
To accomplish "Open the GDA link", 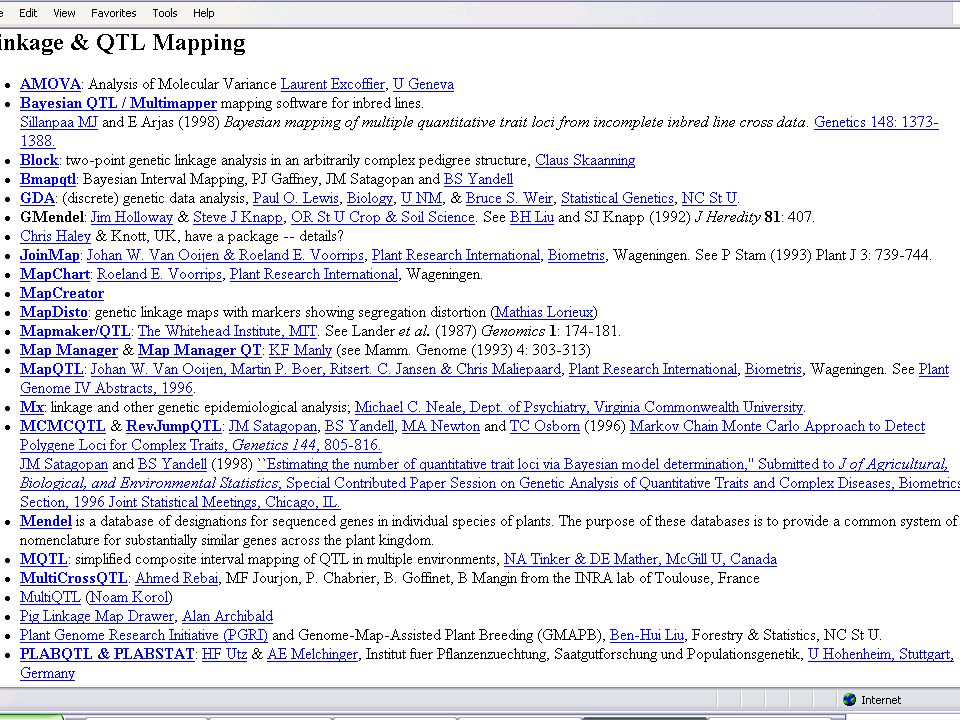I will [x=37, y=198].
